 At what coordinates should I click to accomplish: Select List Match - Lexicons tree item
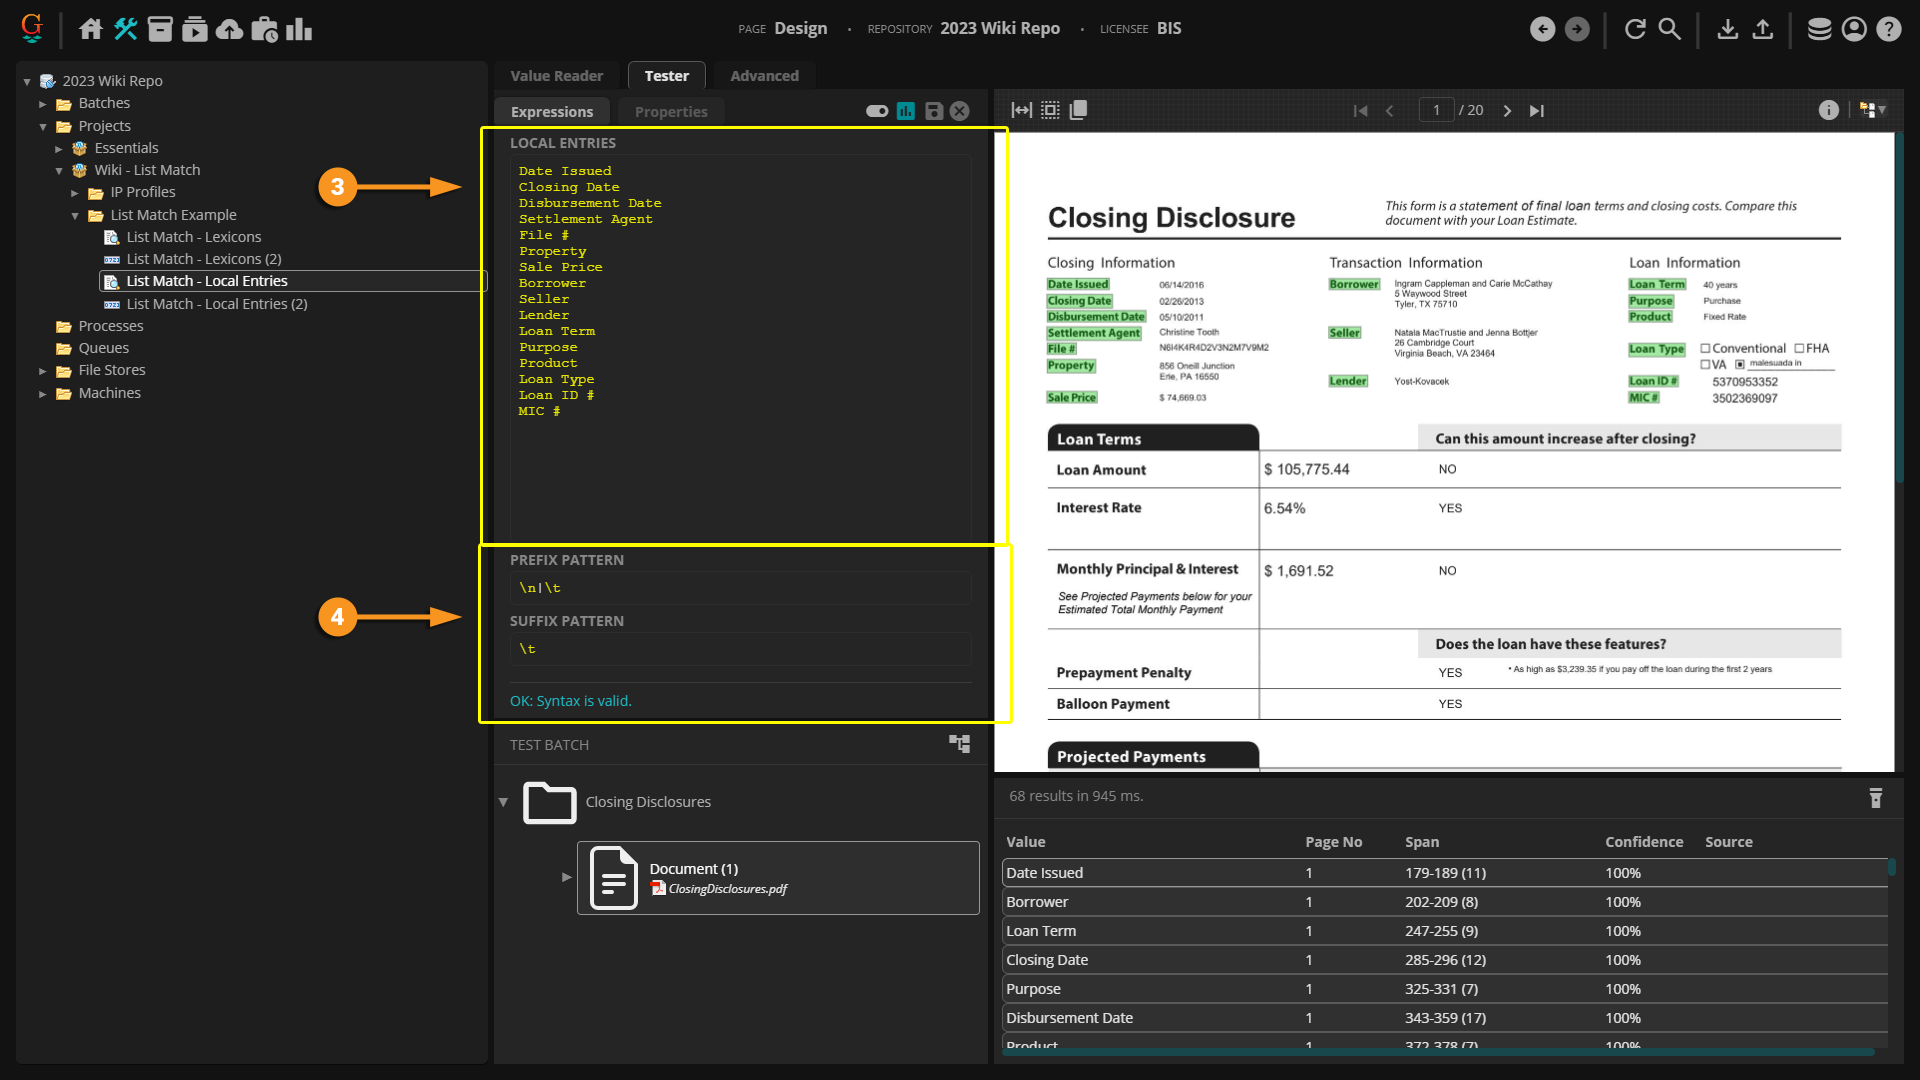[x=193, y=237]
